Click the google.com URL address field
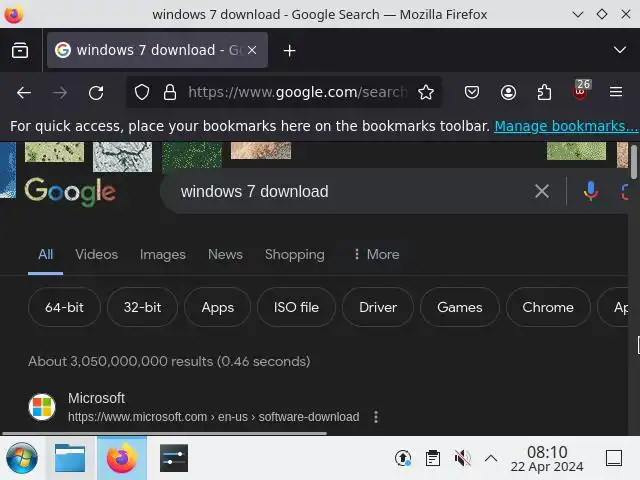The width and height of the screenshot is (640, 480). point(298,92)
